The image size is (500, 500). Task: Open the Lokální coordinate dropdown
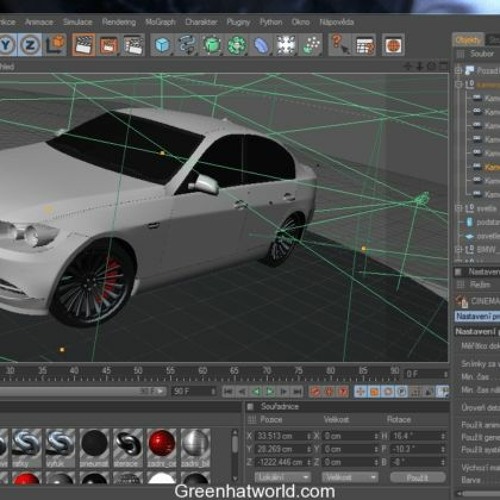pyautogui.click(x=283, y=478)
